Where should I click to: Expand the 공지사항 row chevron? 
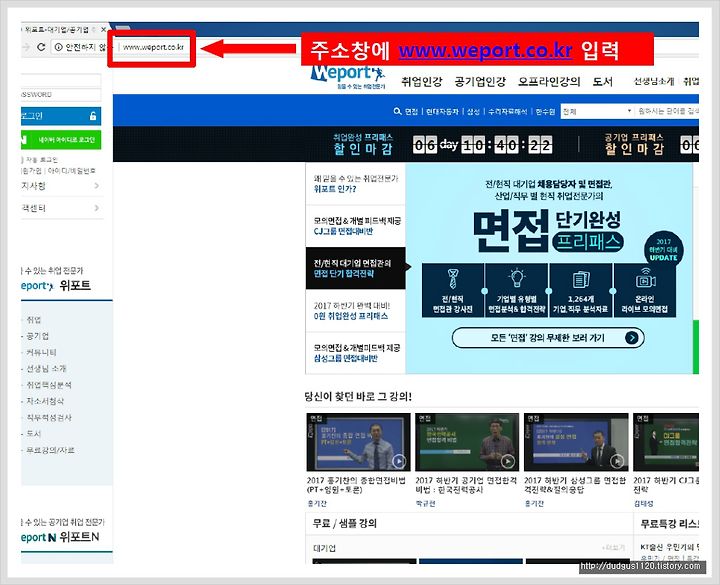click(96, 186)
